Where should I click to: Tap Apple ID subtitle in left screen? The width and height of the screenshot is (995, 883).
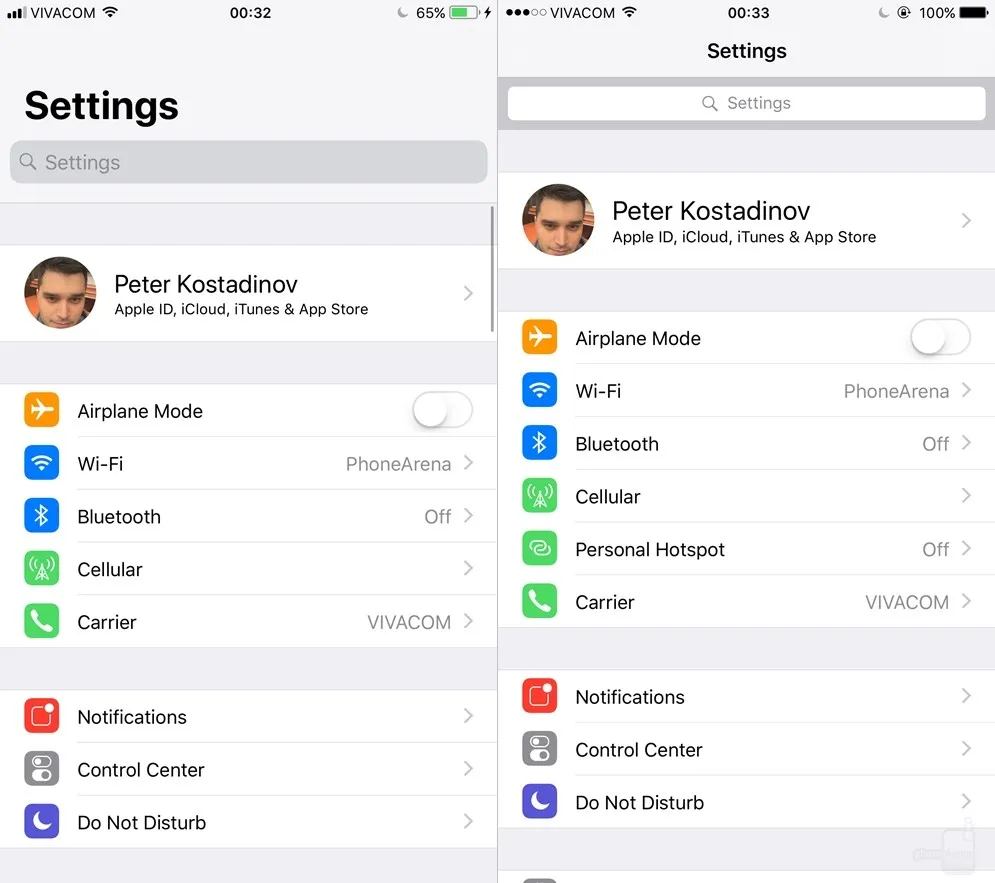(241, 310)
